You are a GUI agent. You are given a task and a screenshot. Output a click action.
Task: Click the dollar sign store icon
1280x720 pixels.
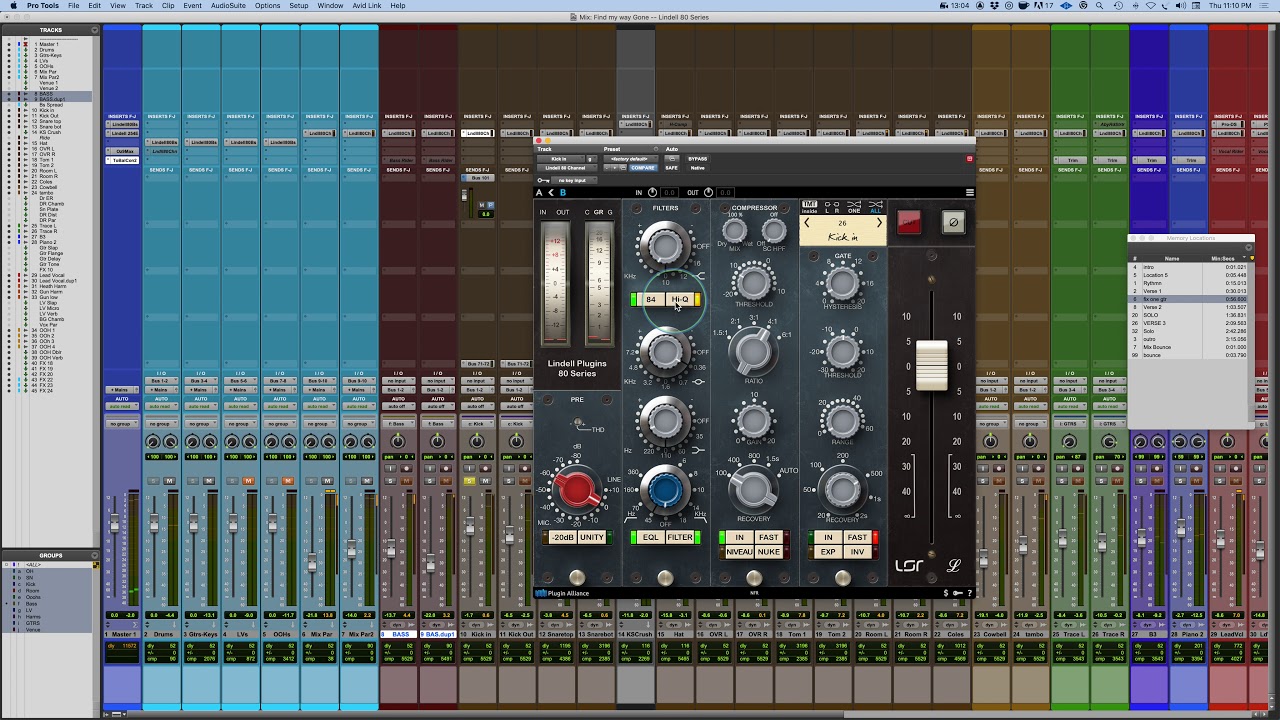pos(946,593)
